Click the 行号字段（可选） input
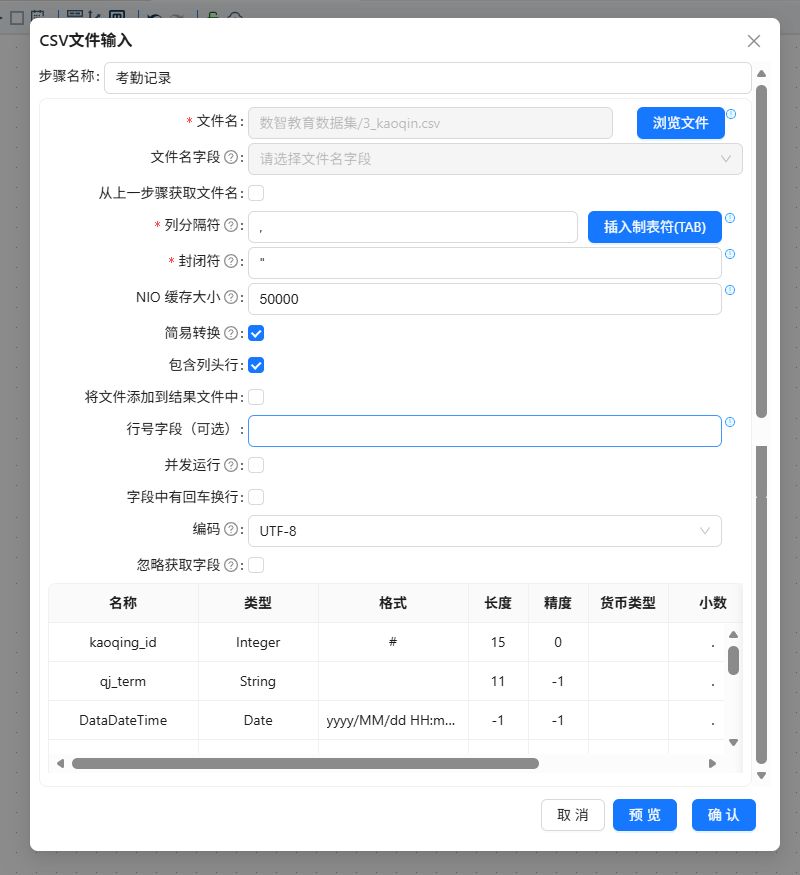 [x=485, y=431]
